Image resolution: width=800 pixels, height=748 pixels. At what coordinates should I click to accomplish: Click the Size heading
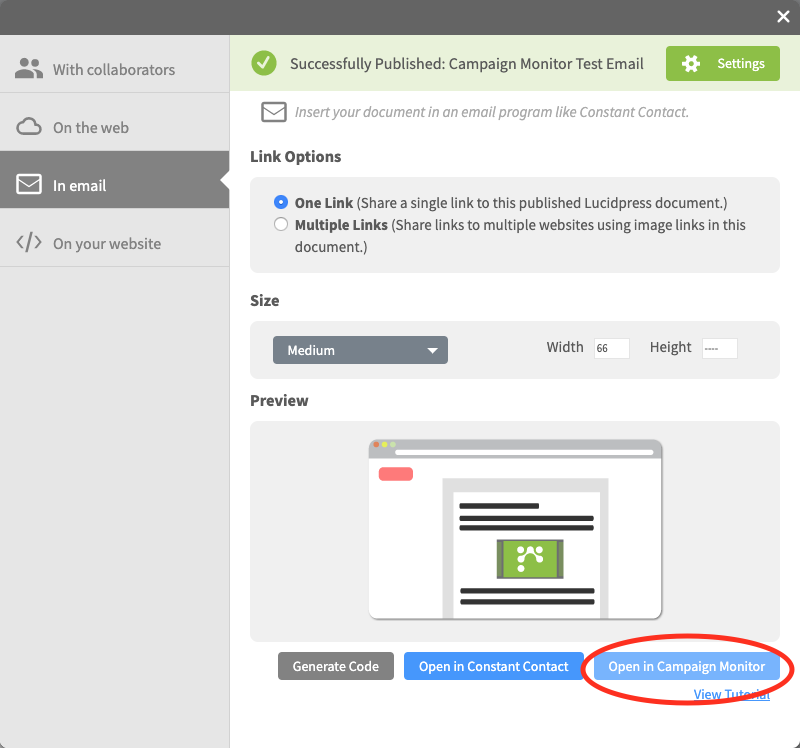264,301
